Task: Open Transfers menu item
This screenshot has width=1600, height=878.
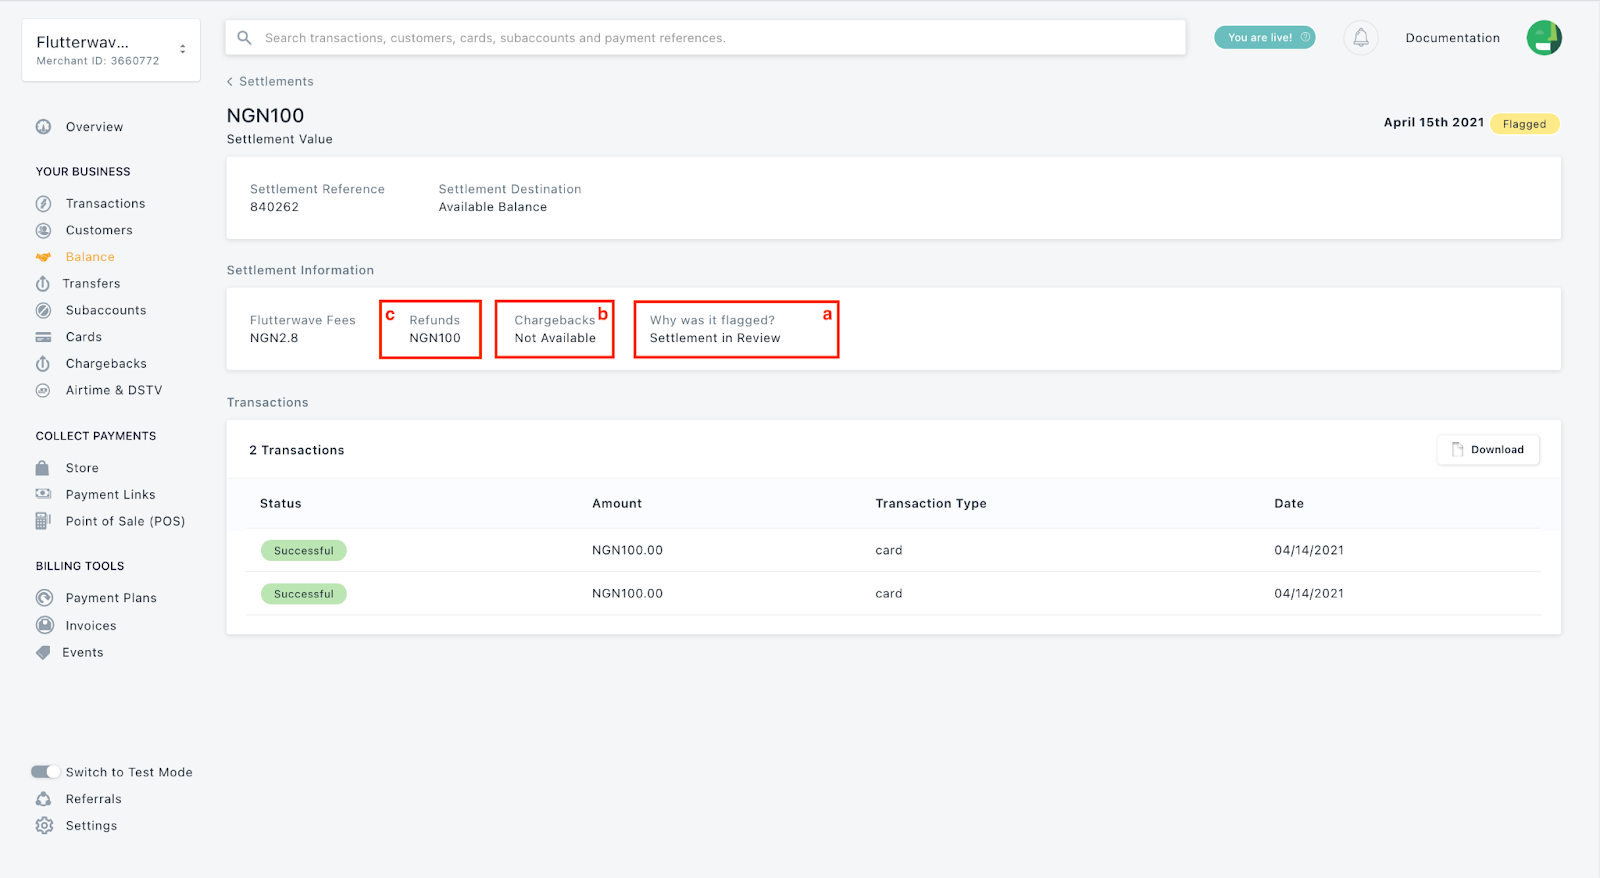Action: [91, 284]
